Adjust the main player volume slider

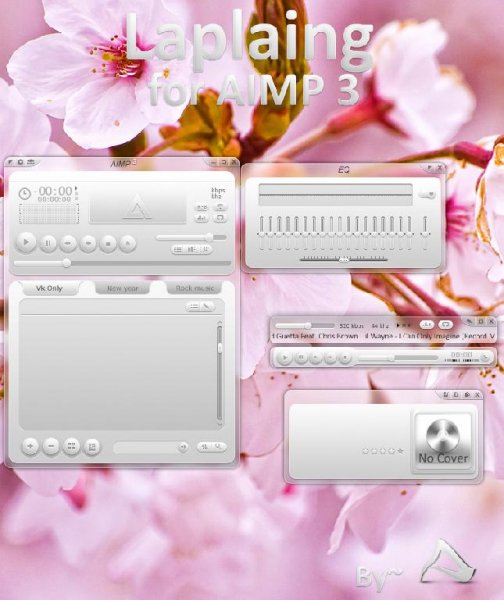point(191,238)
